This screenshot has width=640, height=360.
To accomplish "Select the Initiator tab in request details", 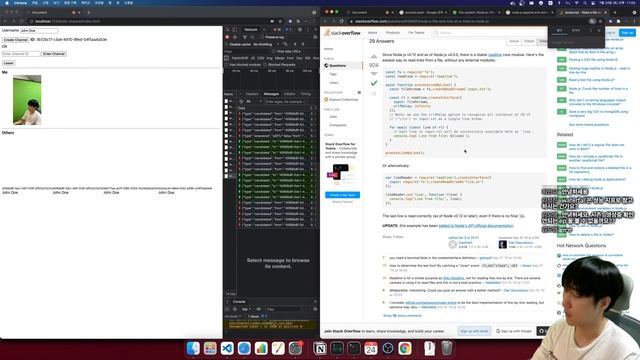I will click(x=289, y=94).
